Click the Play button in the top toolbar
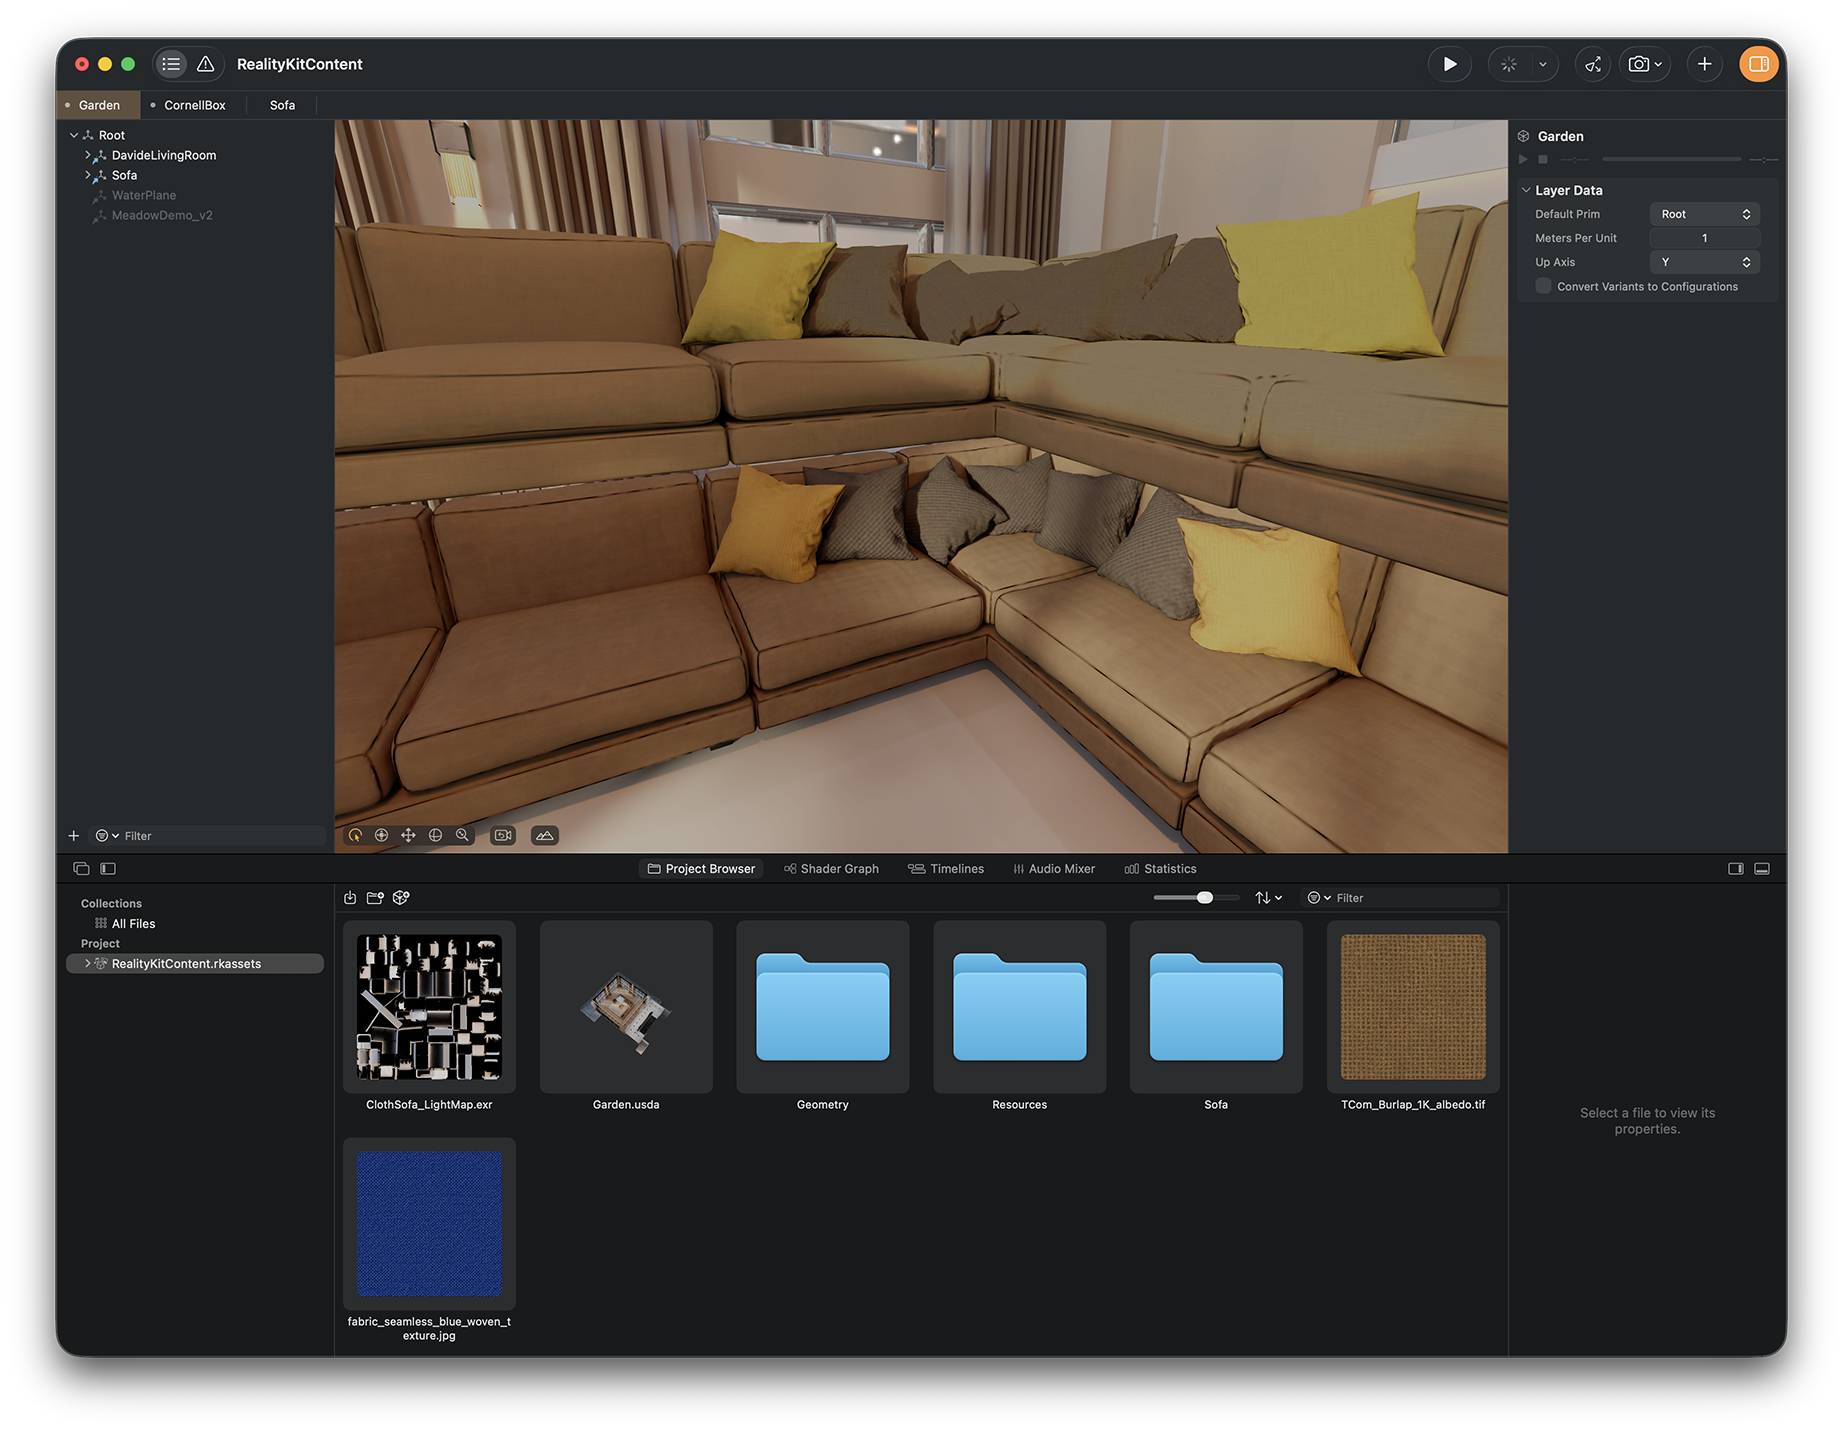 (x=1449, y=64)
